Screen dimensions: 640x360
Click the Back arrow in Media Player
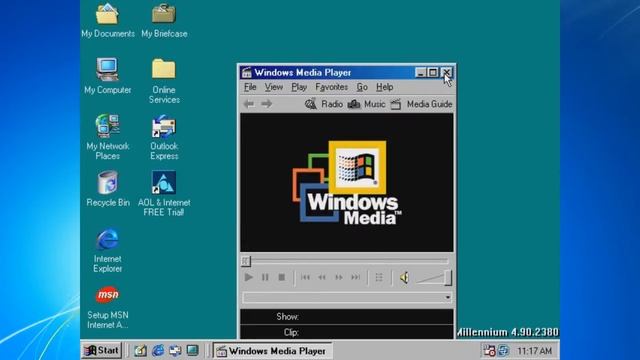click(249, 104)
